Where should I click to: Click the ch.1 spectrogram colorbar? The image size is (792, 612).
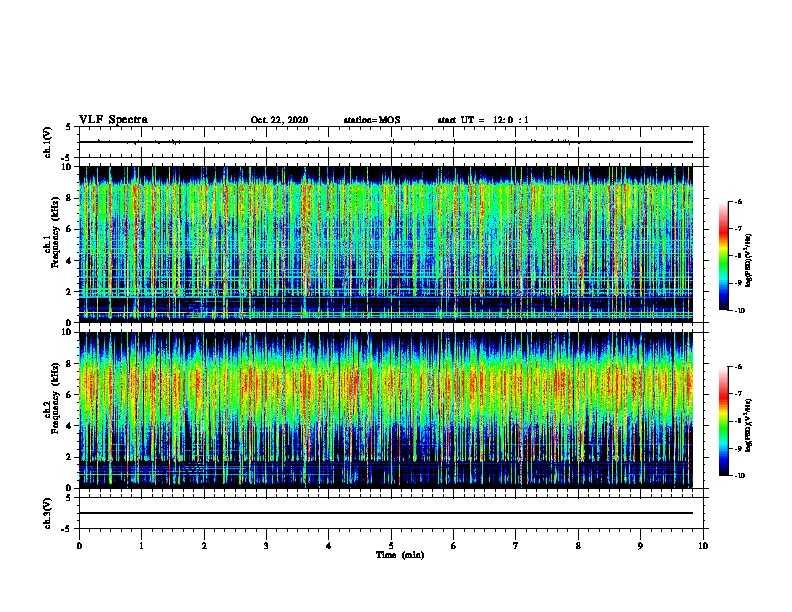(x=723, y=256)
